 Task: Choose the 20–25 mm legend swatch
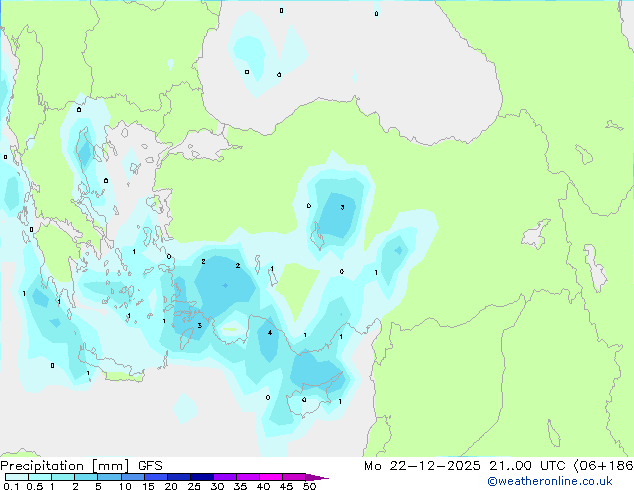pos(178,477)
